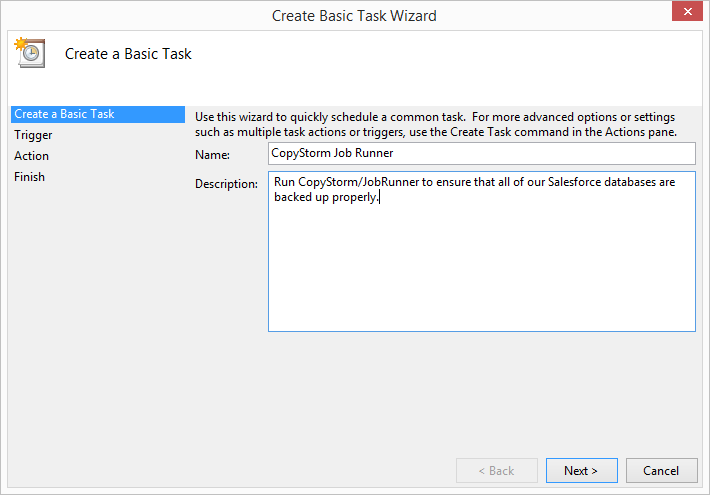Place cursor after 'properly.' in description

(380, 197)
